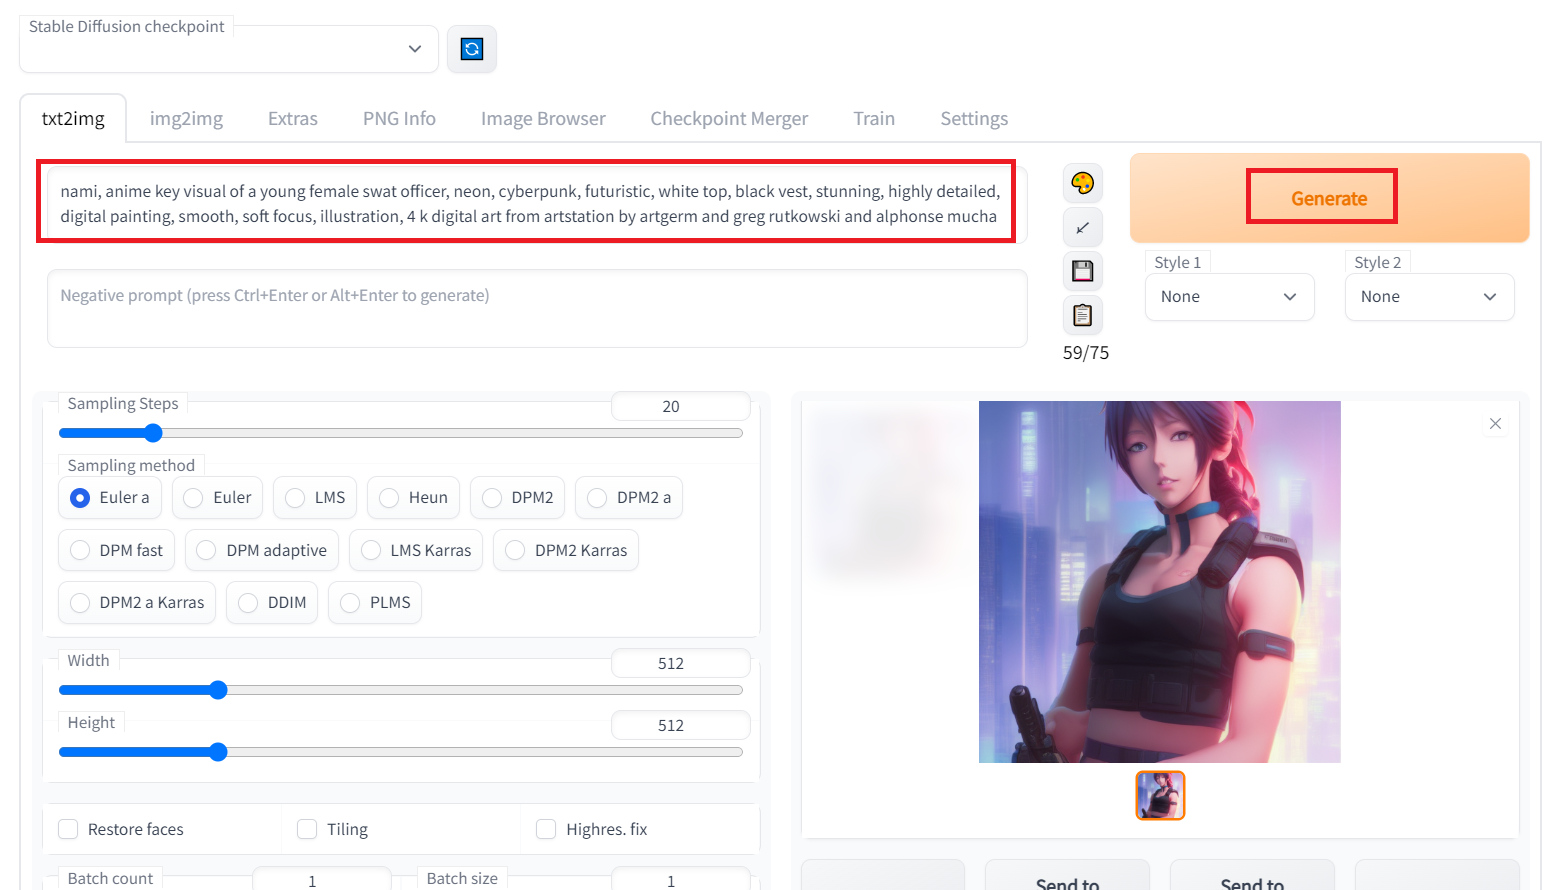Select the generated image thumbnail below preview
1552x890 pixels.
pos(1160,796)
